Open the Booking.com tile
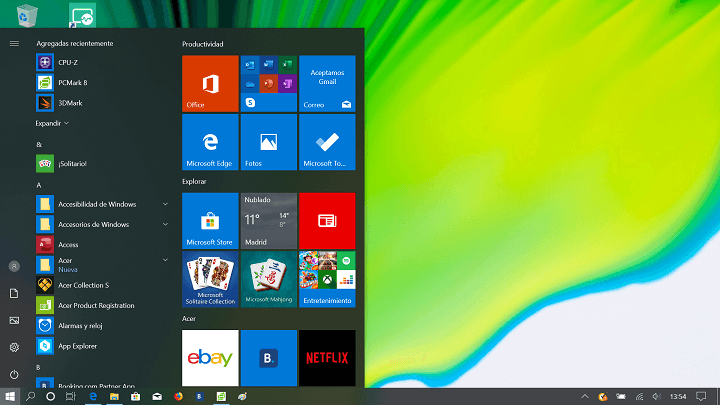The image size is (720, 405). click(x=269, y=358)
